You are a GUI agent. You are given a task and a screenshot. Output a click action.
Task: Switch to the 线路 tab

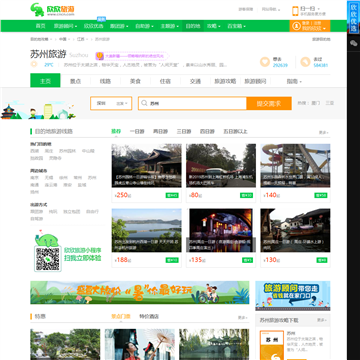(x=105, y=81)
